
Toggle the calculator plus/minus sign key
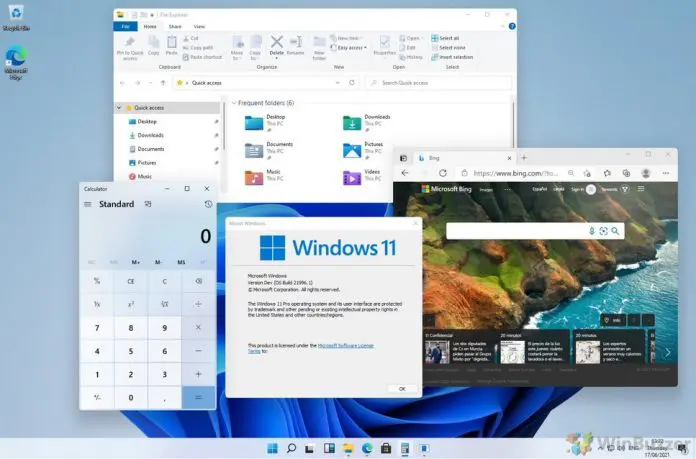pyautogui.click(x=96, y=397)
